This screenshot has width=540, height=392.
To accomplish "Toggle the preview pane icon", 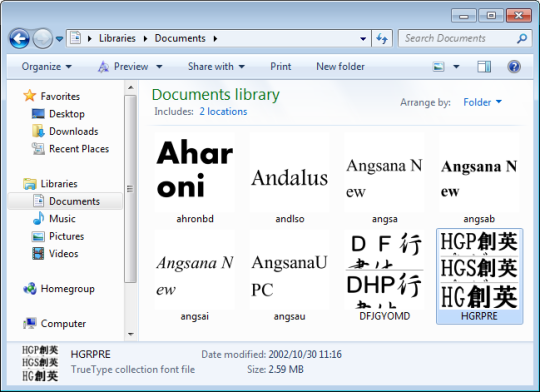I will tap(484, 66).
